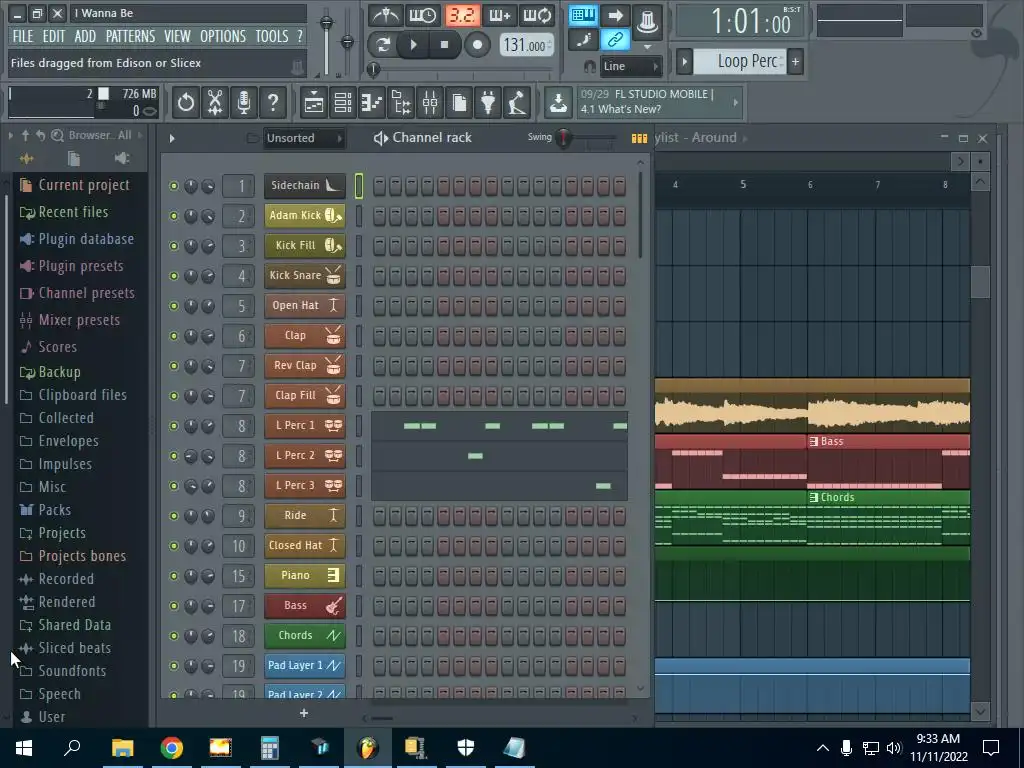Screen dimensions: 1024x768
Task: Mute the Bass channel green light
Action: (x=174, y=606)
